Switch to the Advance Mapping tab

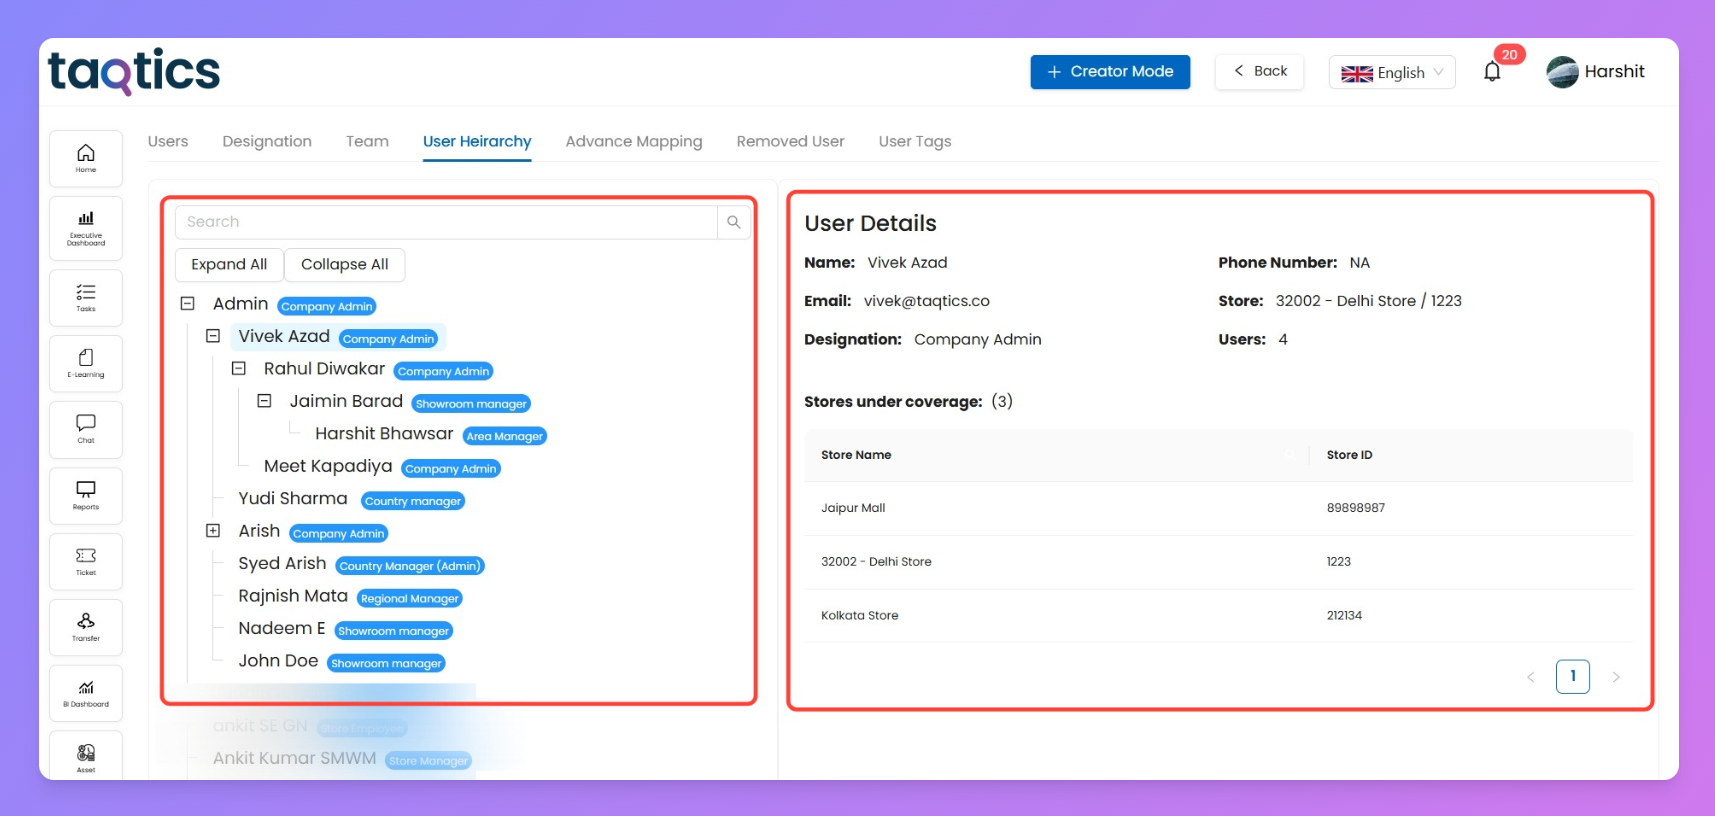tap(633, 141)
